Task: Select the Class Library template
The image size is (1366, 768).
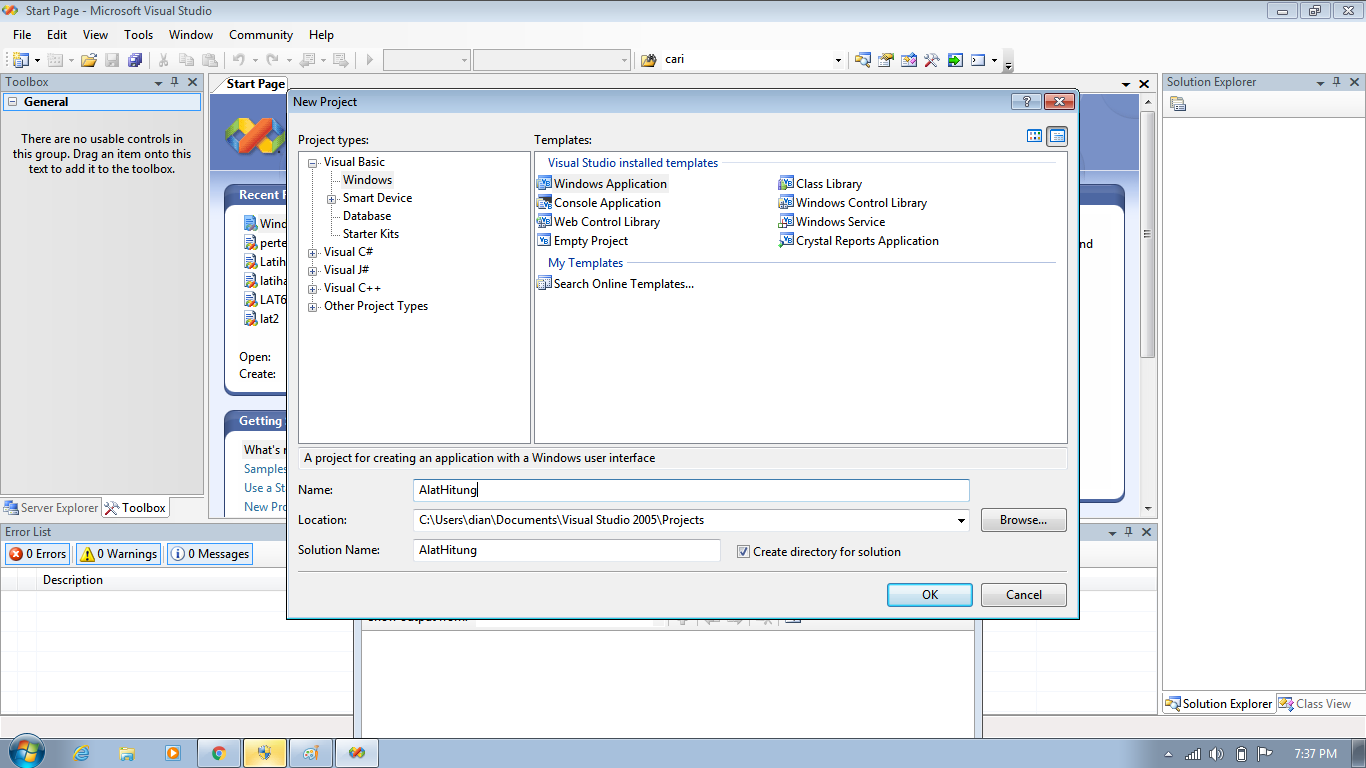Action: click(x=821, y=184)
